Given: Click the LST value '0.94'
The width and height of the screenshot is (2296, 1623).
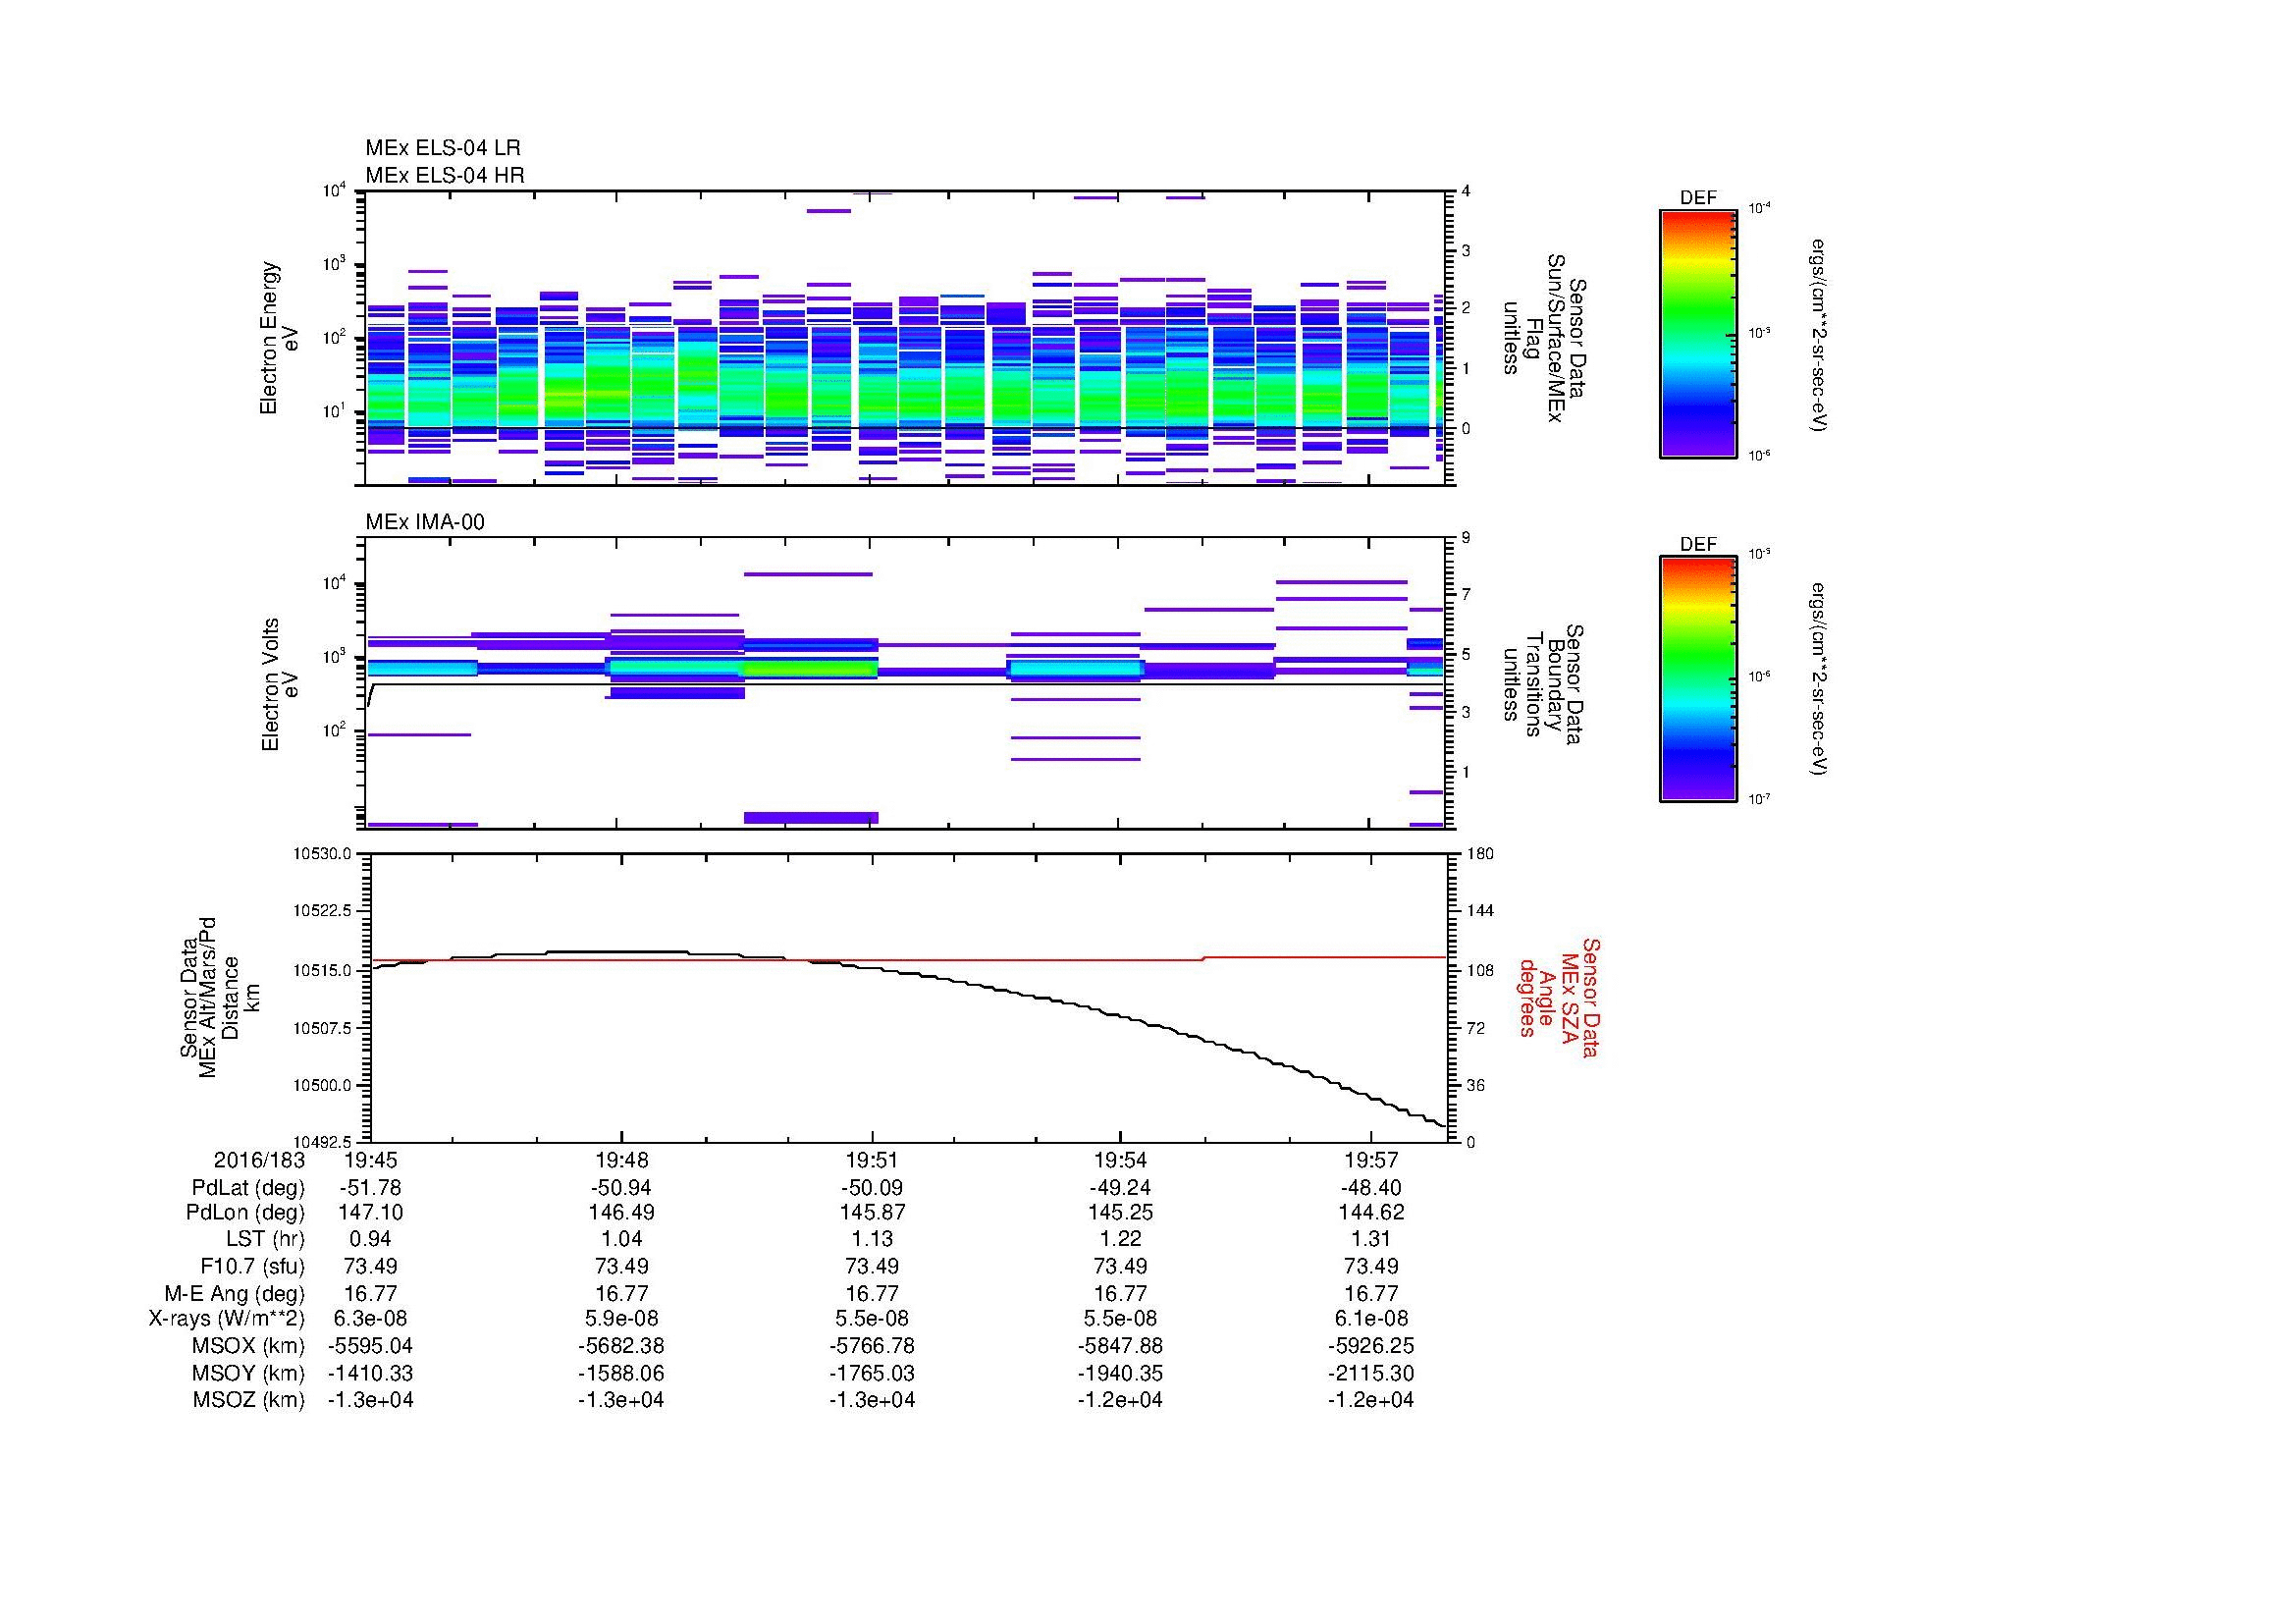Looking at the screenshot, I should (x=370, y=1239).
